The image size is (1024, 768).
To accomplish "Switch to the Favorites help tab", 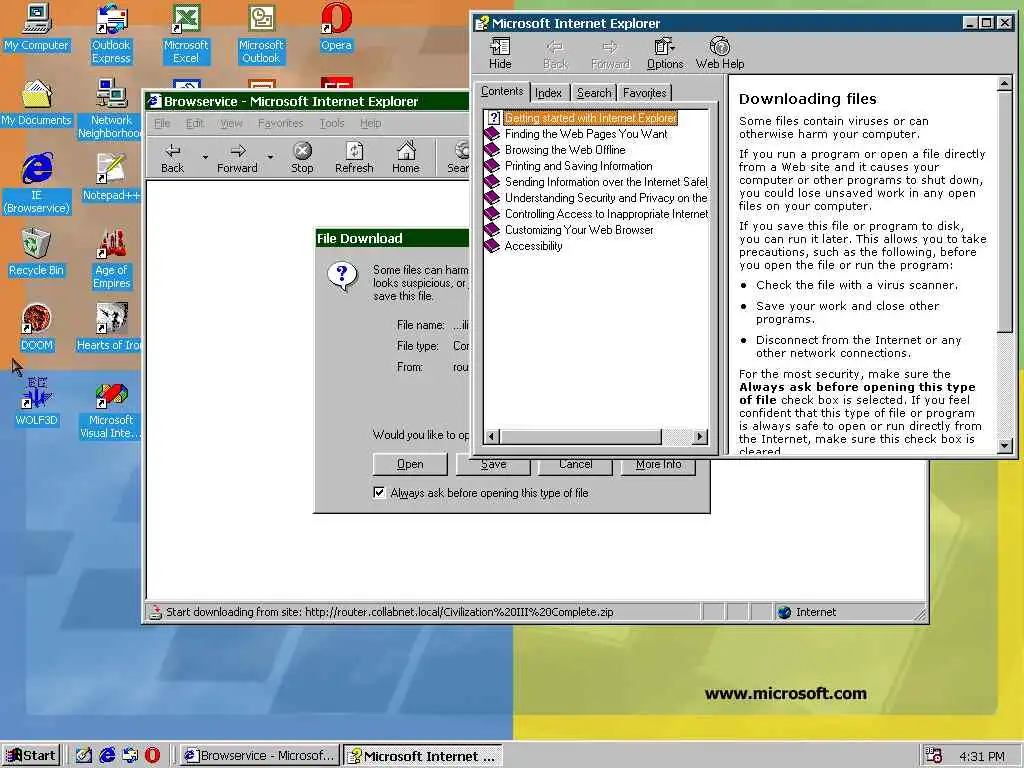I will point(645,93).
